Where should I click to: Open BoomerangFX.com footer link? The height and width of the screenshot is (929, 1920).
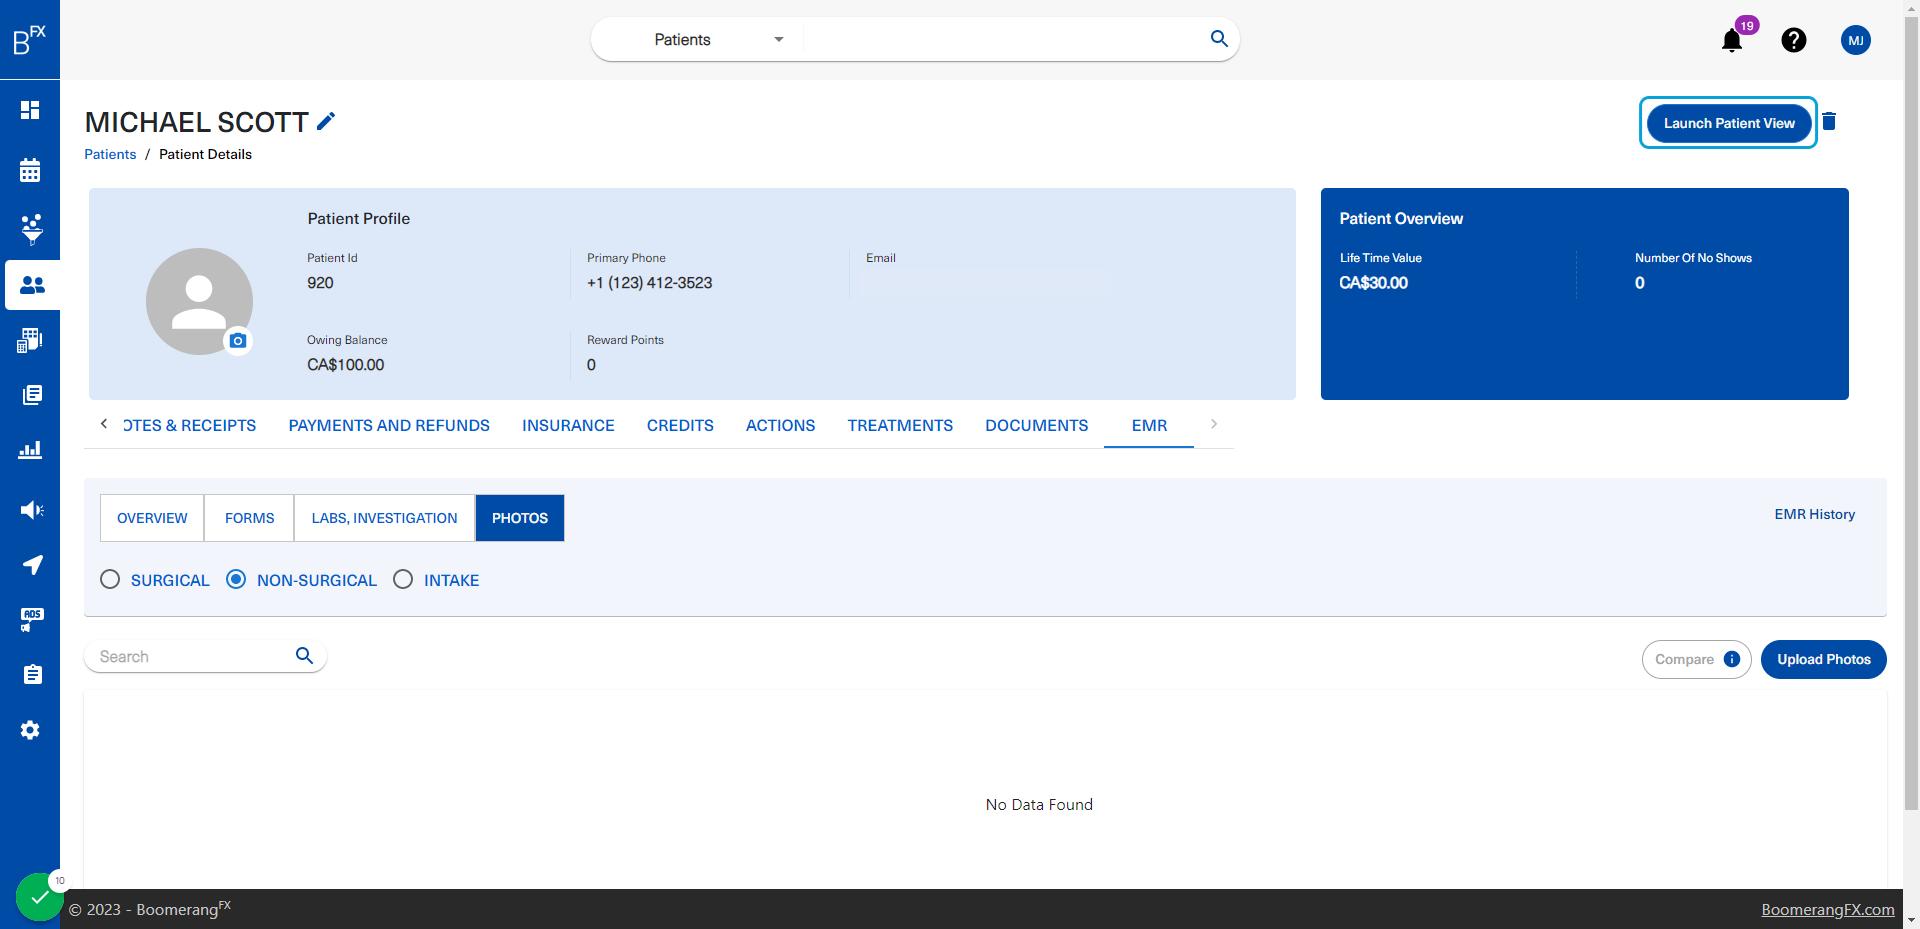tap(1827, 909)
